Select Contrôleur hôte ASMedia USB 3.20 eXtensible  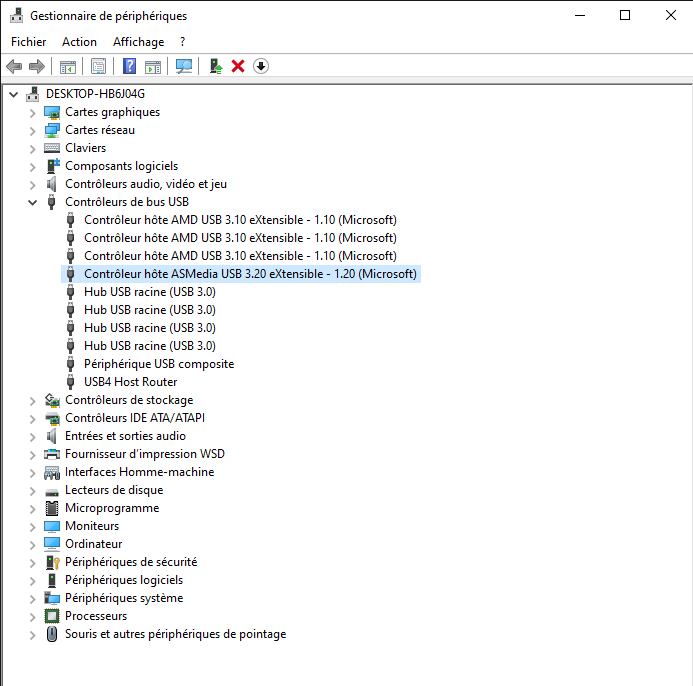pyautogui.click(x=250, y=274)
